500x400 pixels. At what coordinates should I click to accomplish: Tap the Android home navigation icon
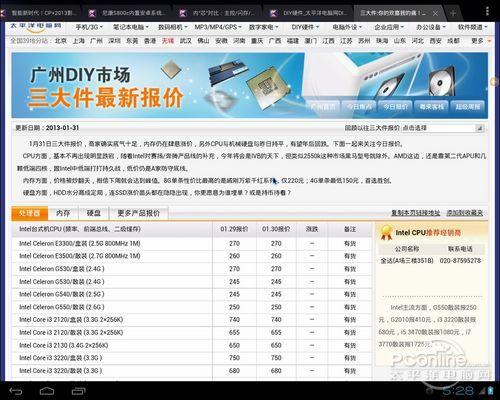47,391
